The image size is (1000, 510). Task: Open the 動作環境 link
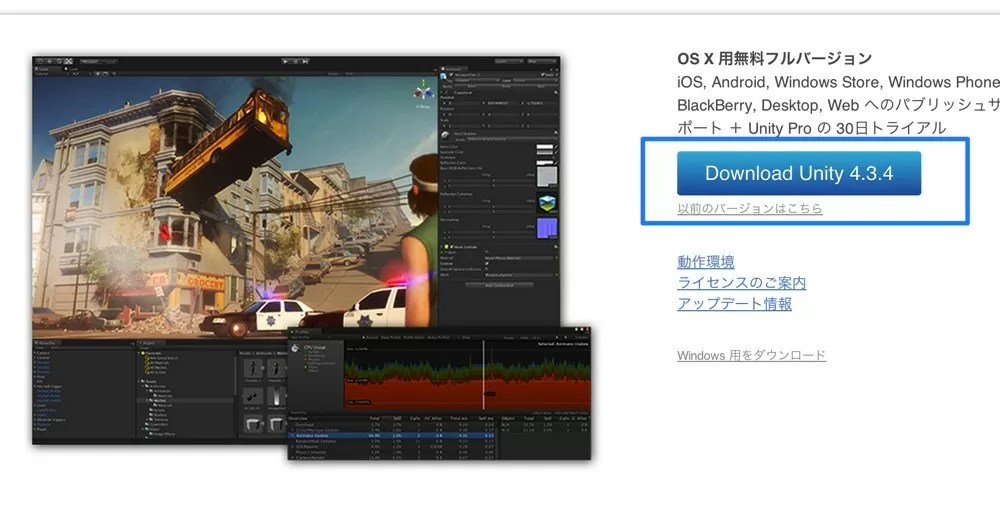tap(705, 261)
